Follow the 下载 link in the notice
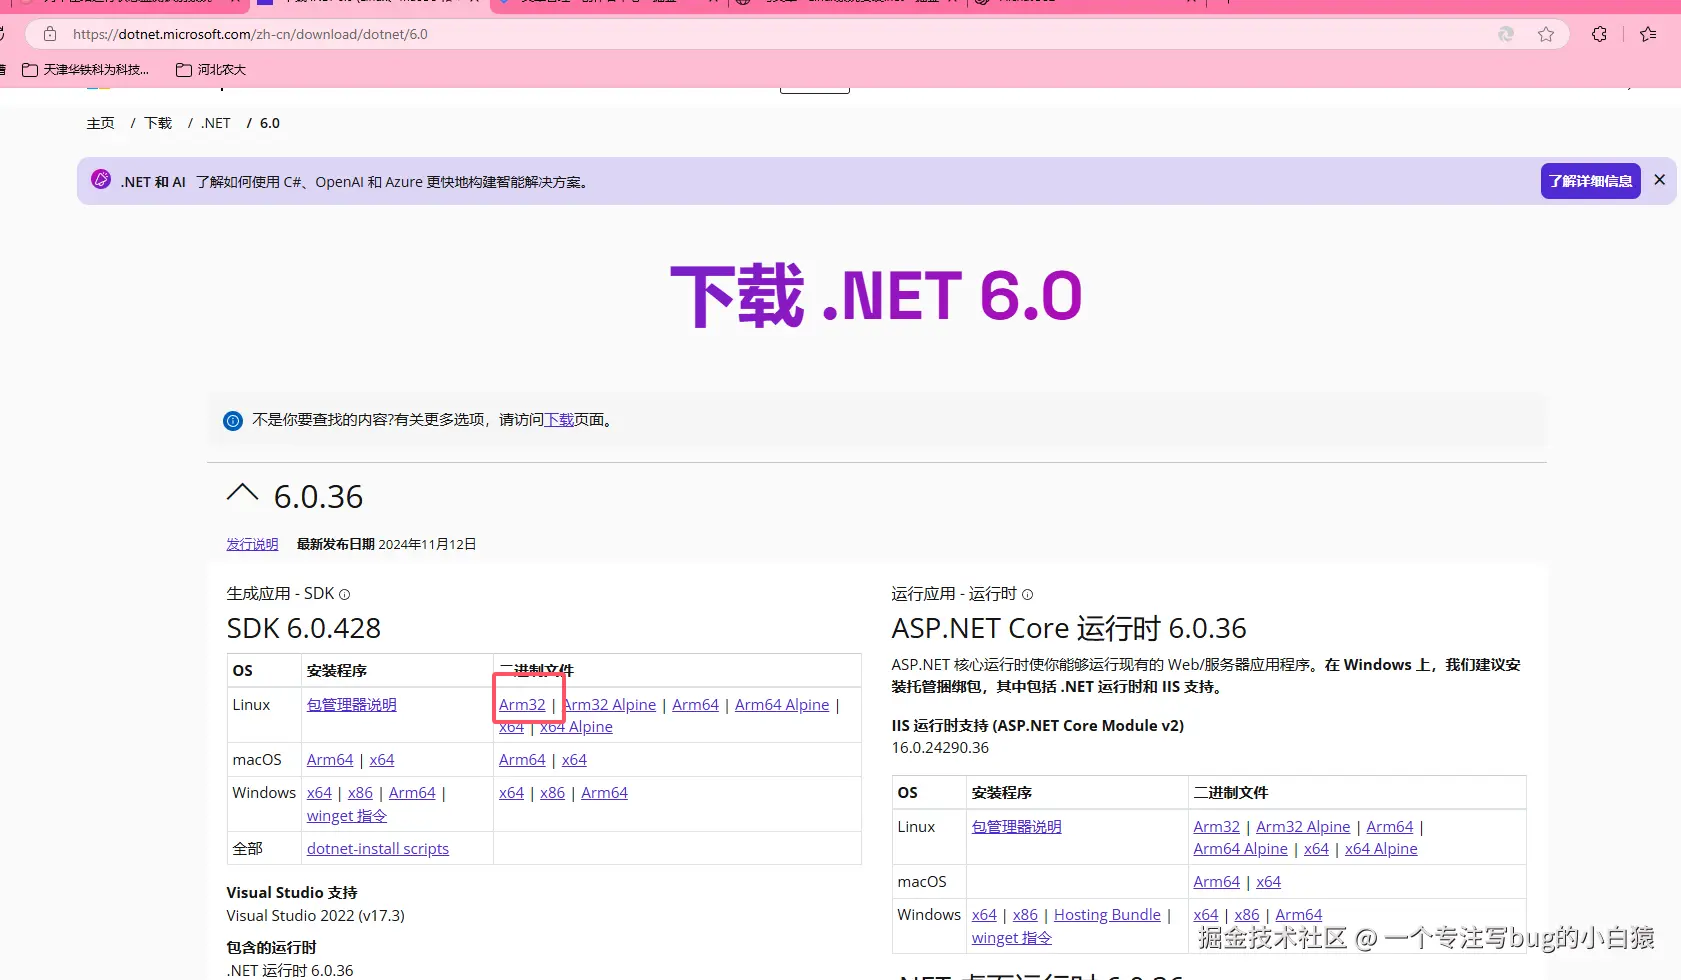The width and height of the screenshot is (1681, 980). [x=559, y=420]
